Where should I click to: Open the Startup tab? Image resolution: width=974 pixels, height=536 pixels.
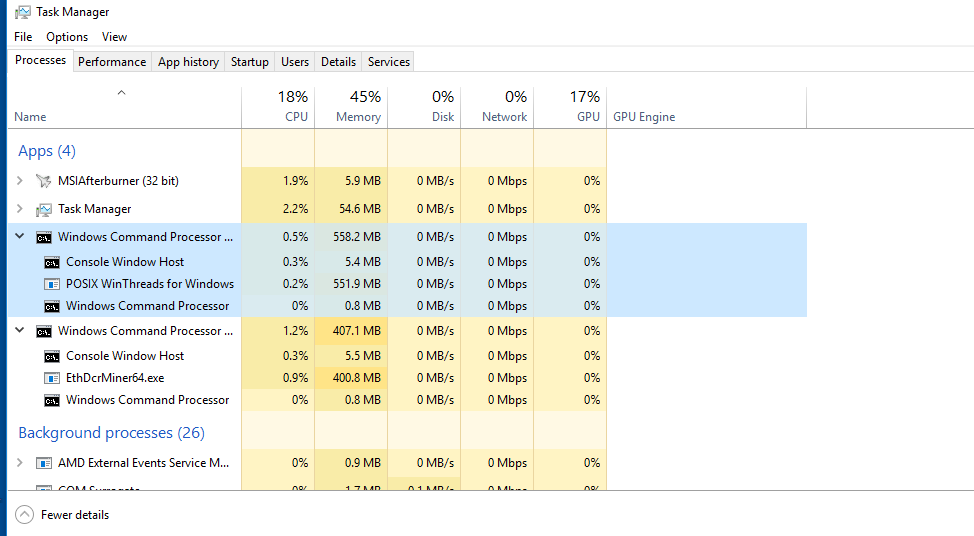250,61
